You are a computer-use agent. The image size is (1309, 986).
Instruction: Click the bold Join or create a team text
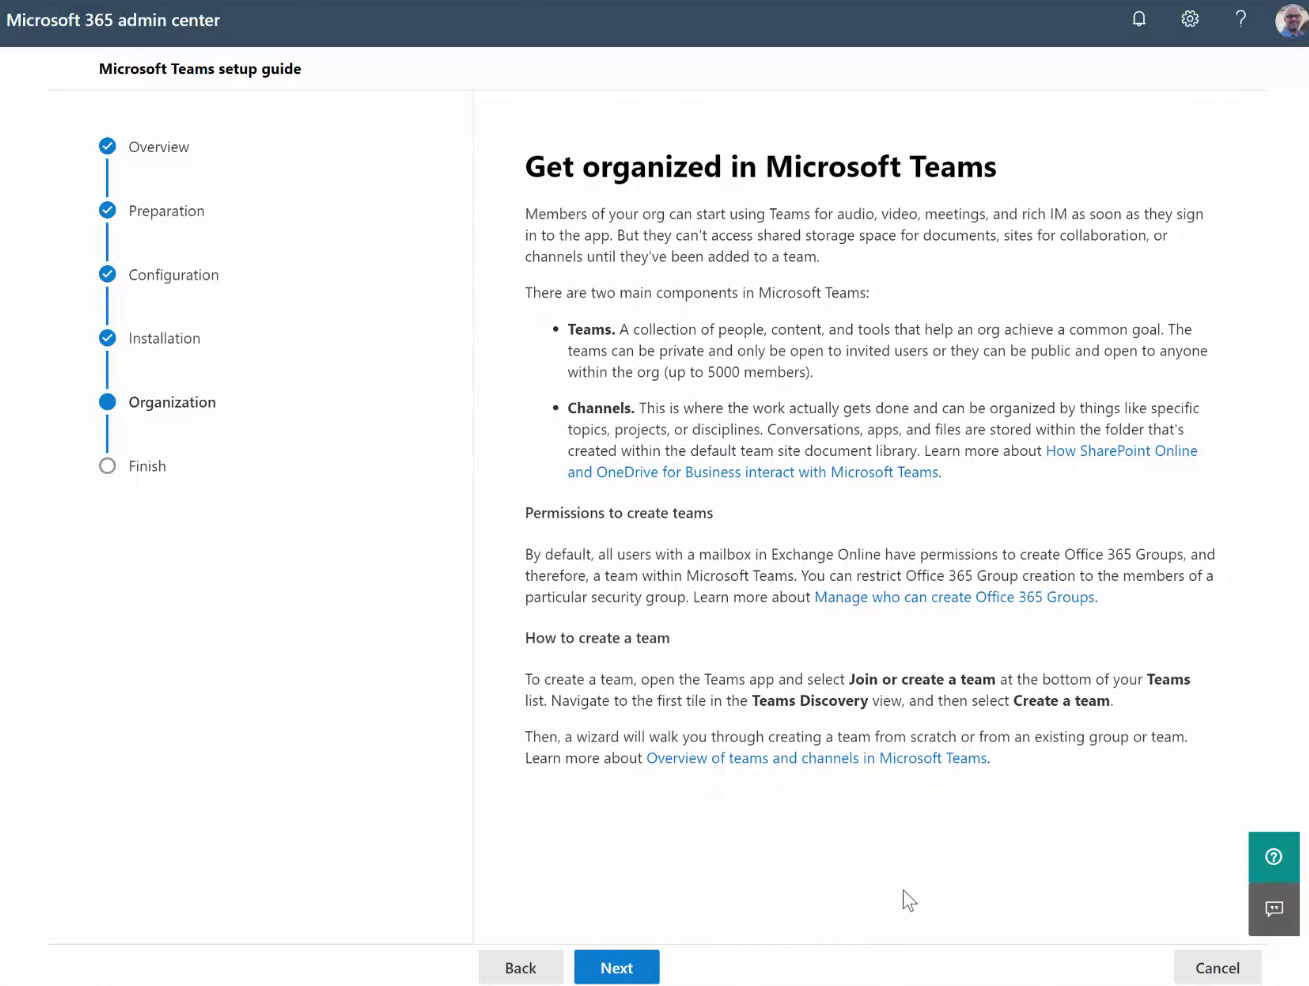pos(922,679)
